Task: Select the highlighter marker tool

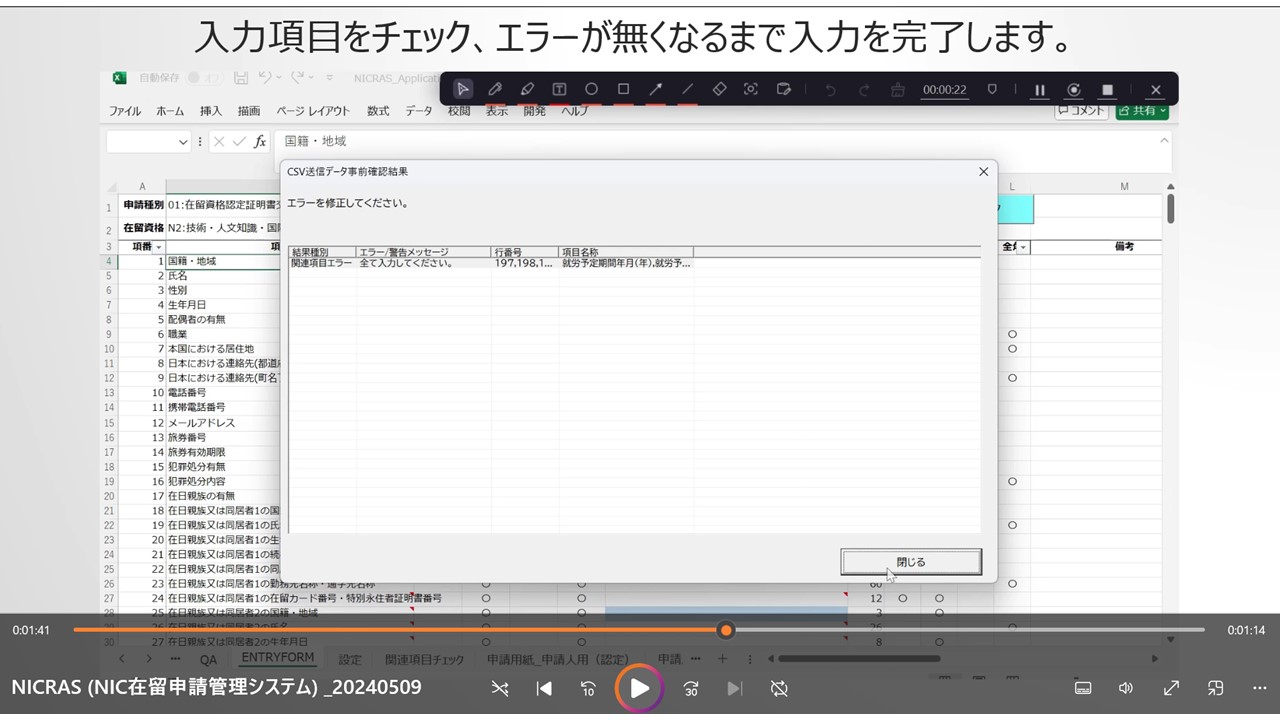Action: coord(527,89)
